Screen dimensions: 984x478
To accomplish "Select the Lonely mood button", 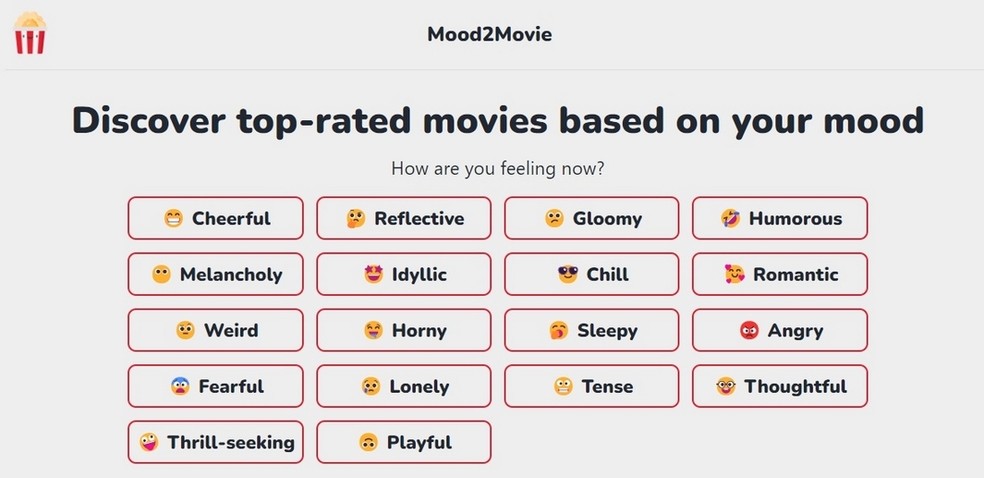I will (403, 386).
